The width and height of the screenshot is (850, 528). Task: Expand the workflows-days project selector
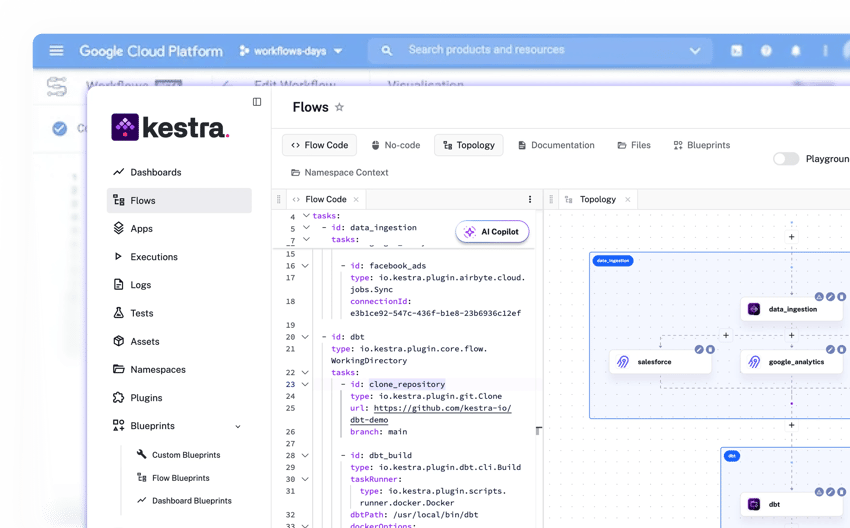tap(291, 51)
